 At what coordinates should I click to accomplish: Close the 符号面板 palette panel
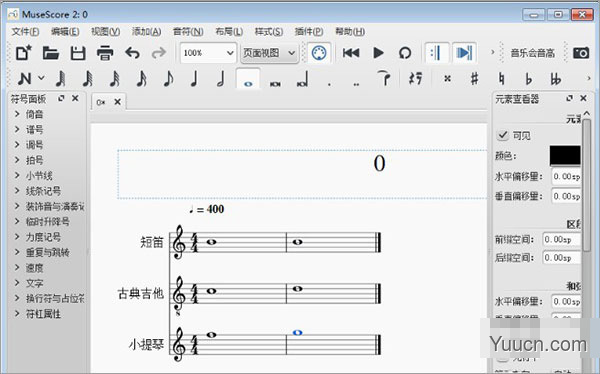pos(75,98)
